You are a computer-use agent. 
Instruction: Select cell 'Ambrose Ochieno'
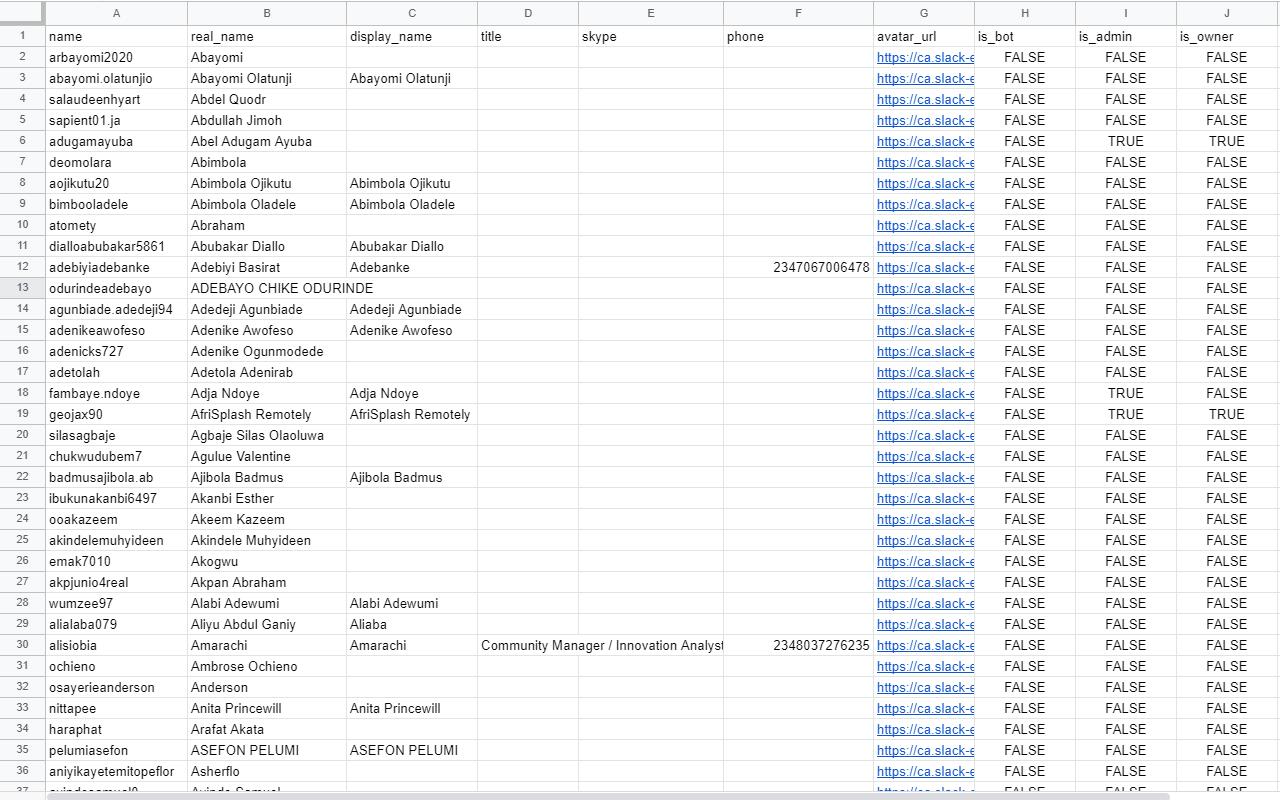[x=267, y=666]
